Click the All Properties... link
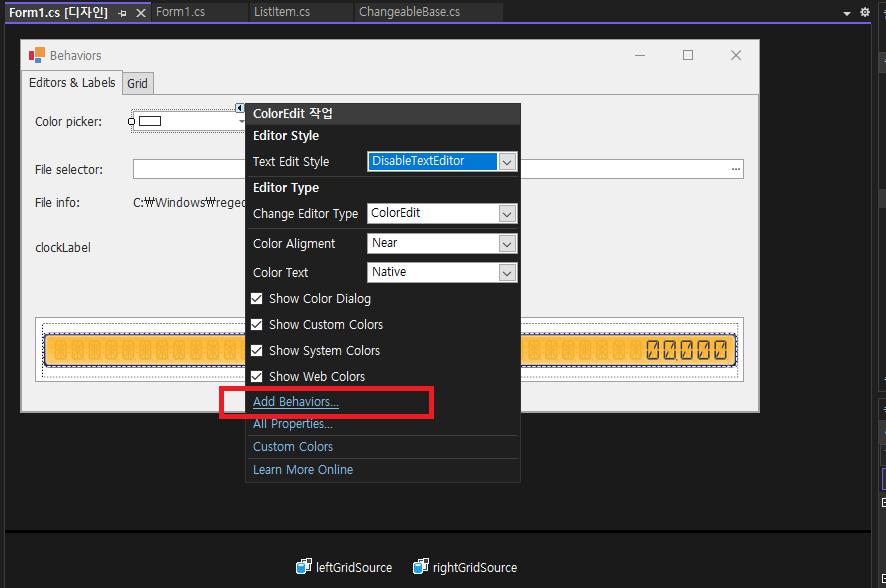This screenshot has height=588, width=886. (x=292, y=424)
